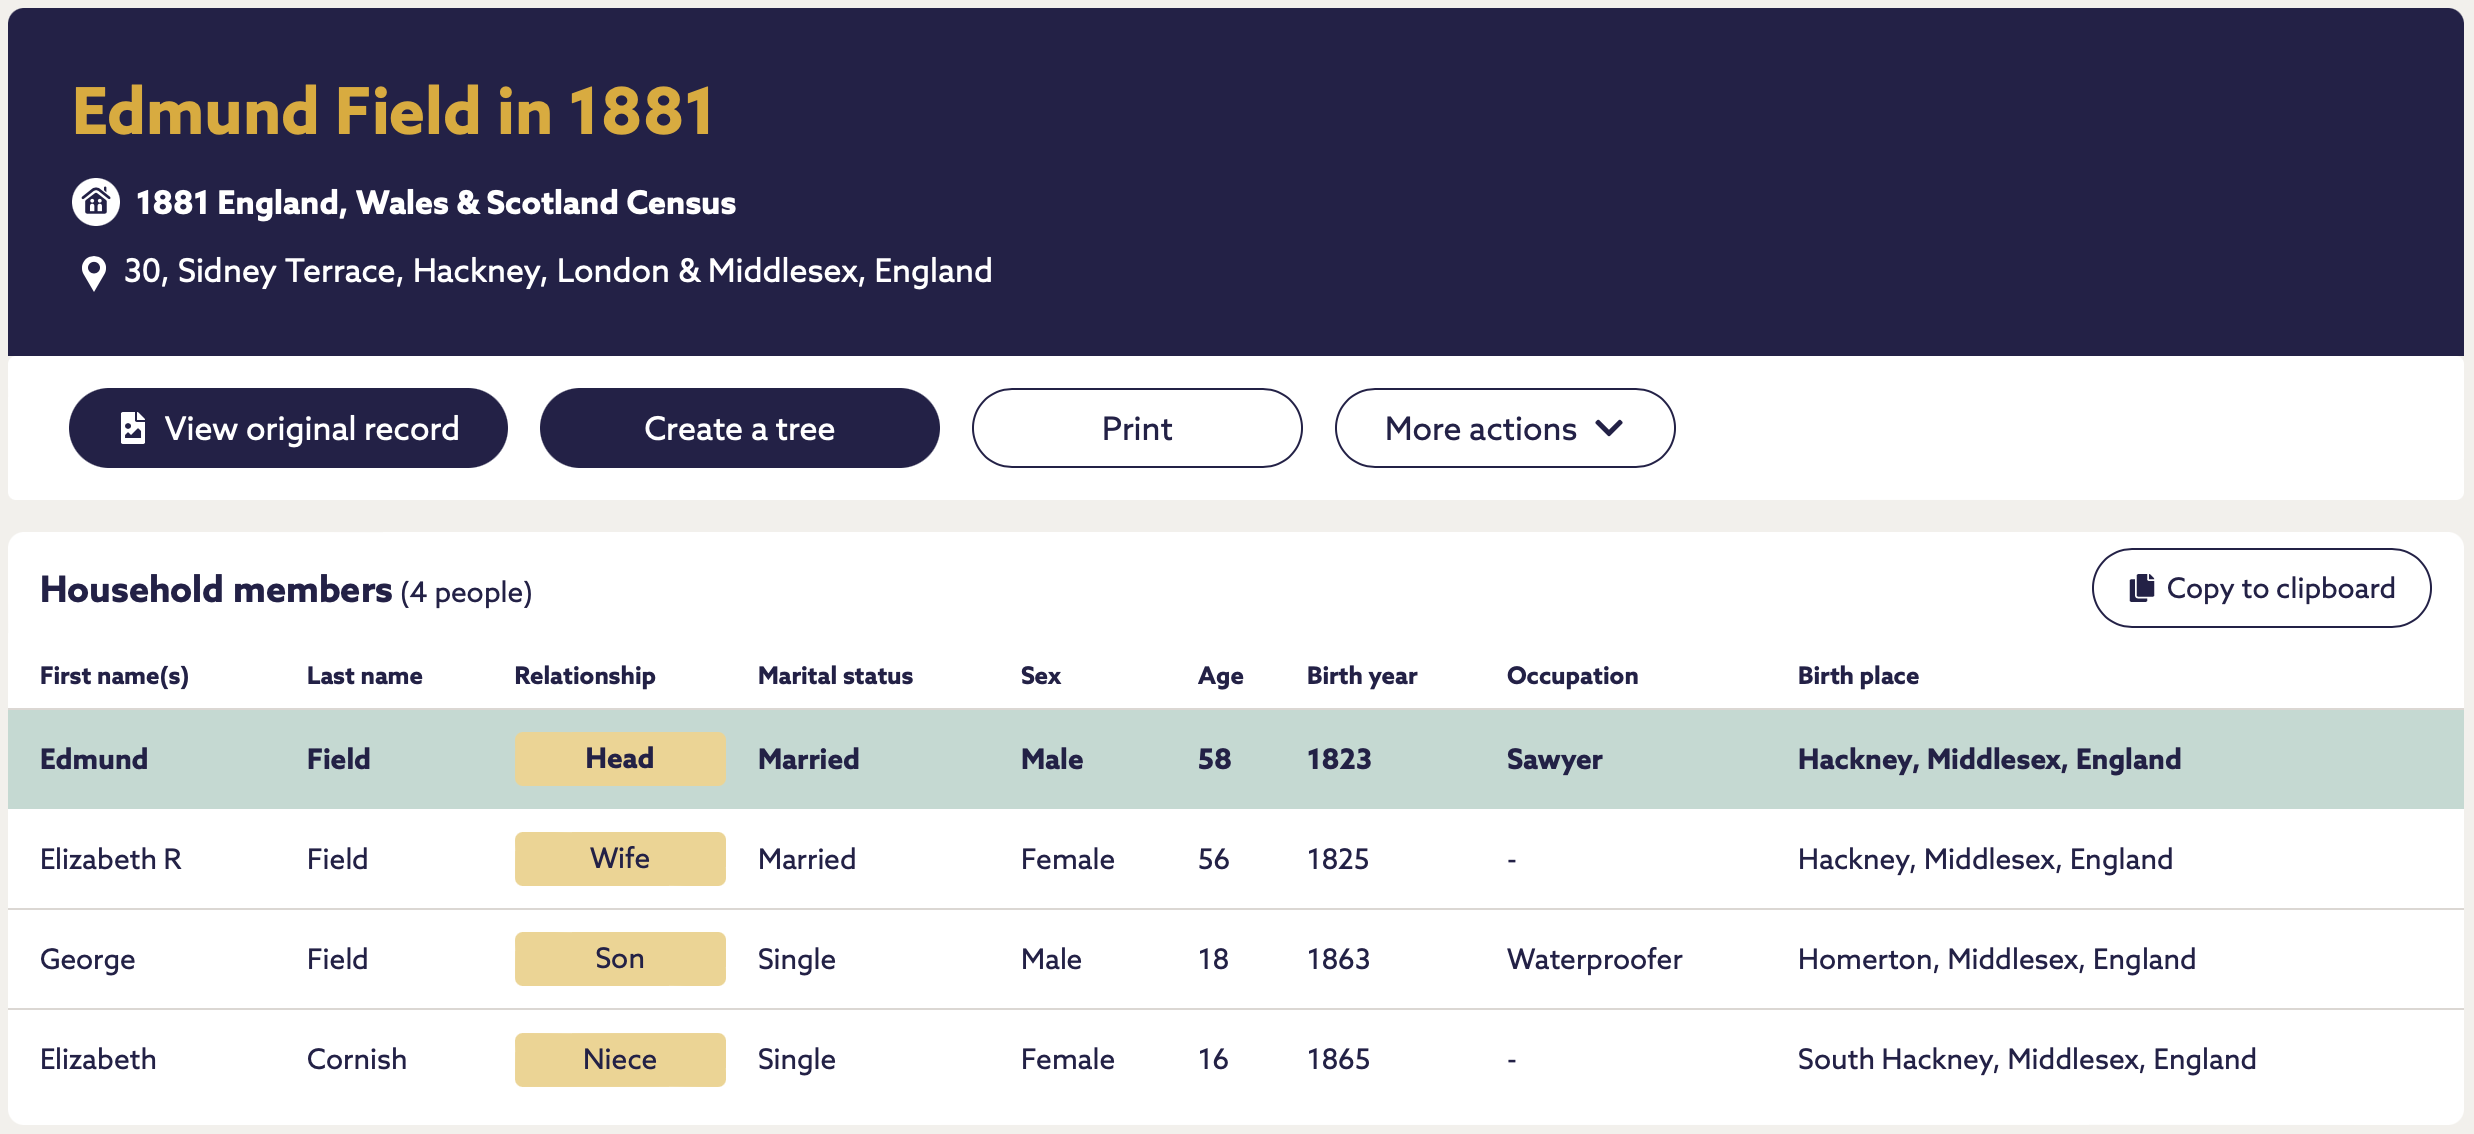Click the More actions chevron arrow
Screen dimensions: 2474x1134
point(1609,428)
